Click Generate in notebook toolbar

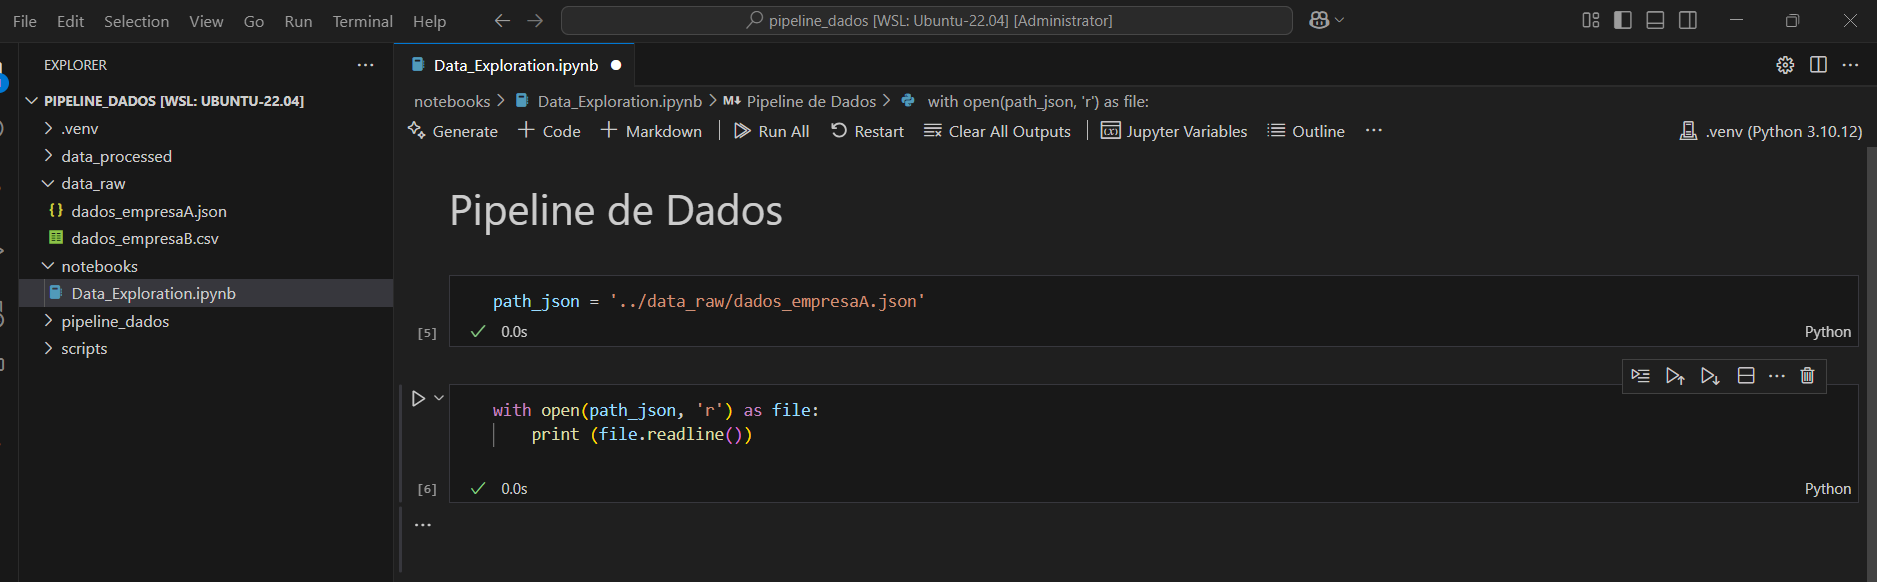(453, 131)
